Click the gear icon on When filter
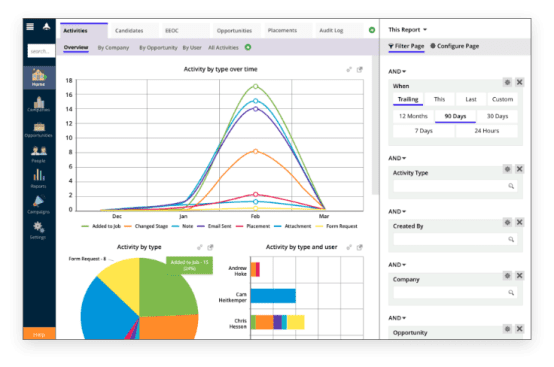The image size is (554, 367). tap(507, 82)
